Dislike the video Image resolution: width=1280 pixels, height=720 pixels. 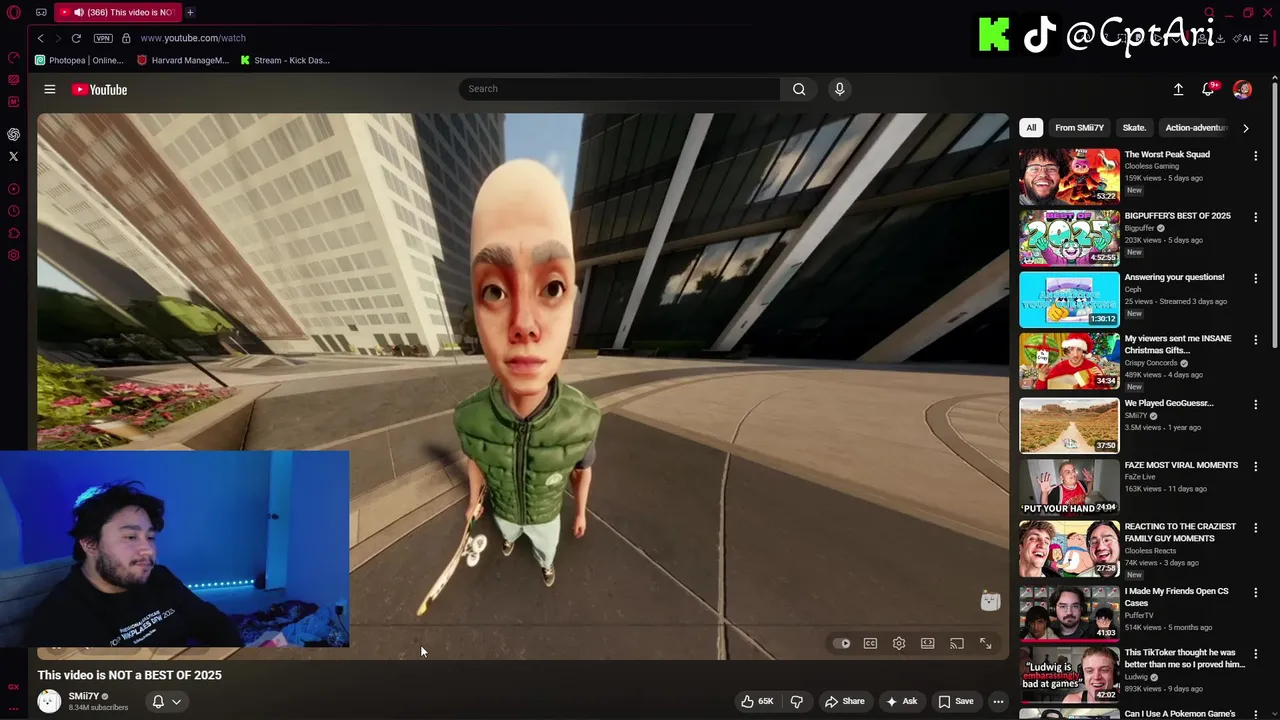tap(796, 702)
